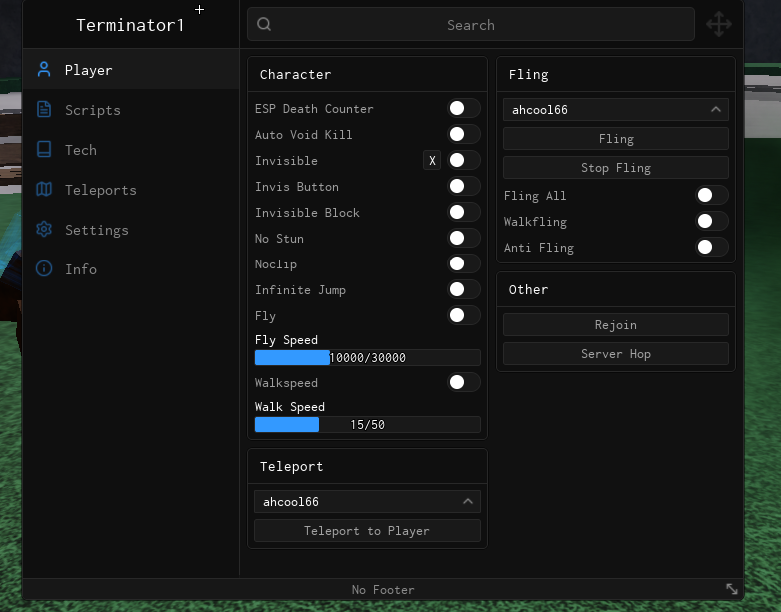Switch on Invisible Block
The height and width of the screenshot is (612, 781).
[x=464, y=212]
